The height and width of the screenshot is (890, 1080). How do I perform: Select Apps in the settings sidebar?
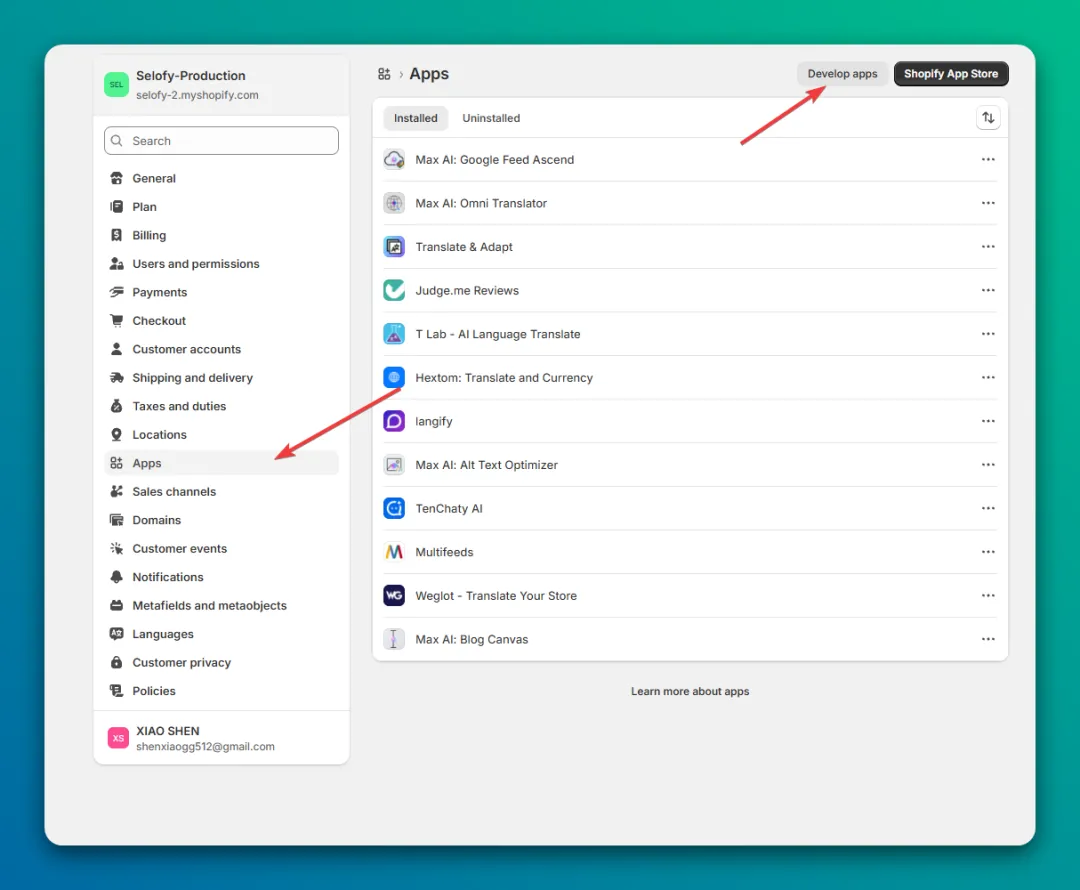[221, 463]
